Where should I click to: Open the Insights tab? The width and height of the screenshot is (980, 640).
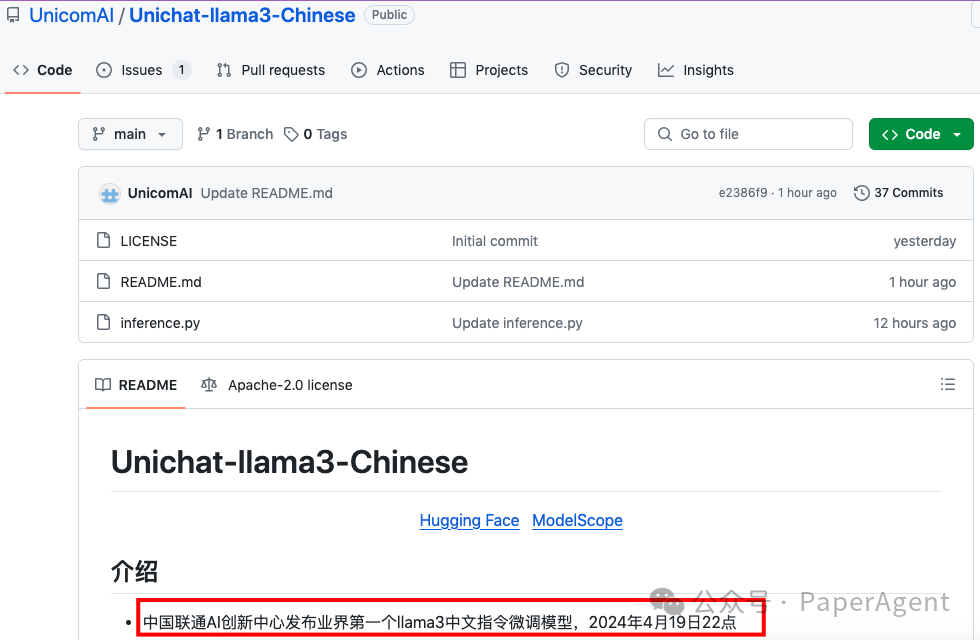tap(696, 70)
